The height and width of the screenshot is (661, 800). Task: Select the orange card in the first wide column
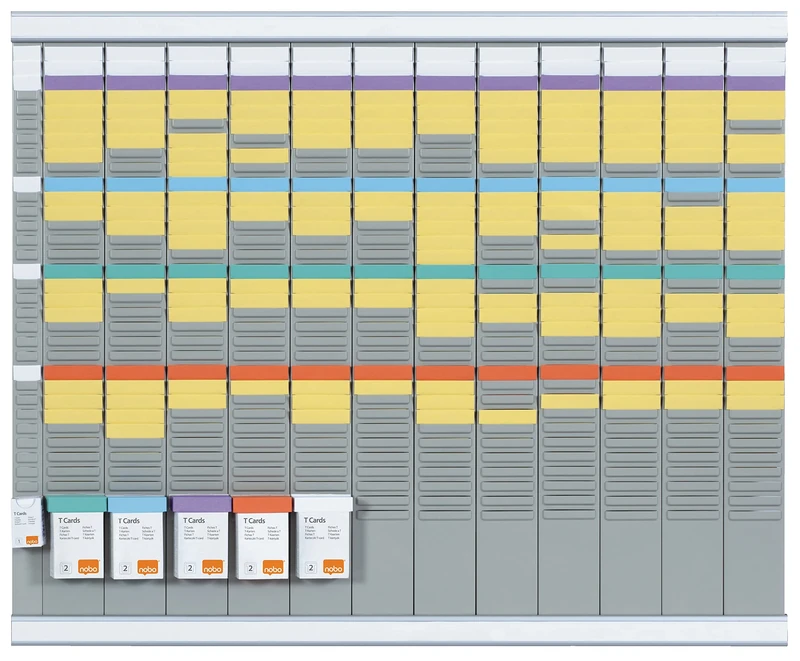click(x=73, y=372)
